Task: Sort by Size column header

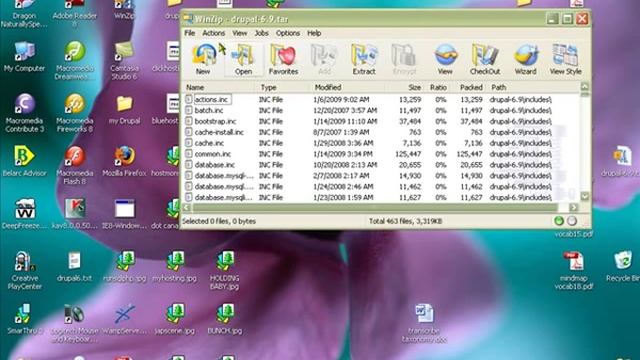Action: (404, 87)
